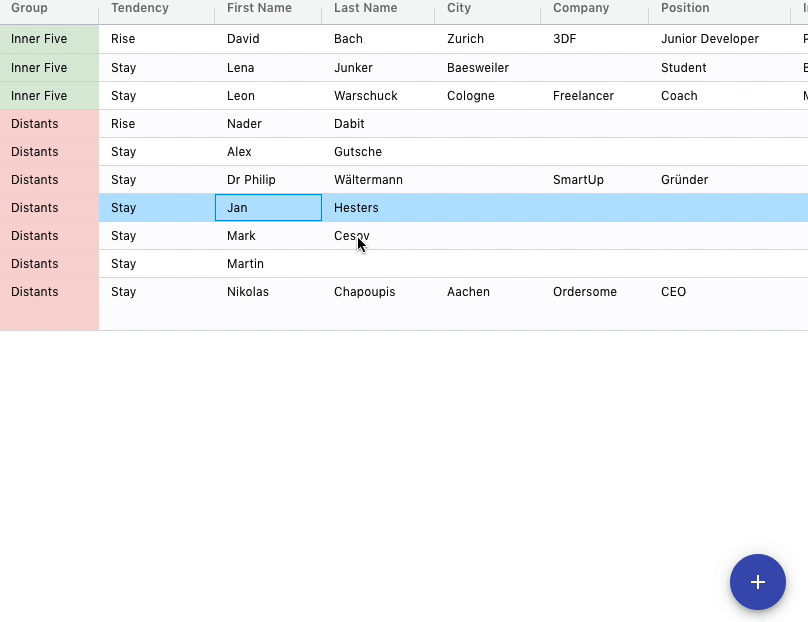Click the focused Jan first name cell
The image size is (808, 622).
coord(268,208)
